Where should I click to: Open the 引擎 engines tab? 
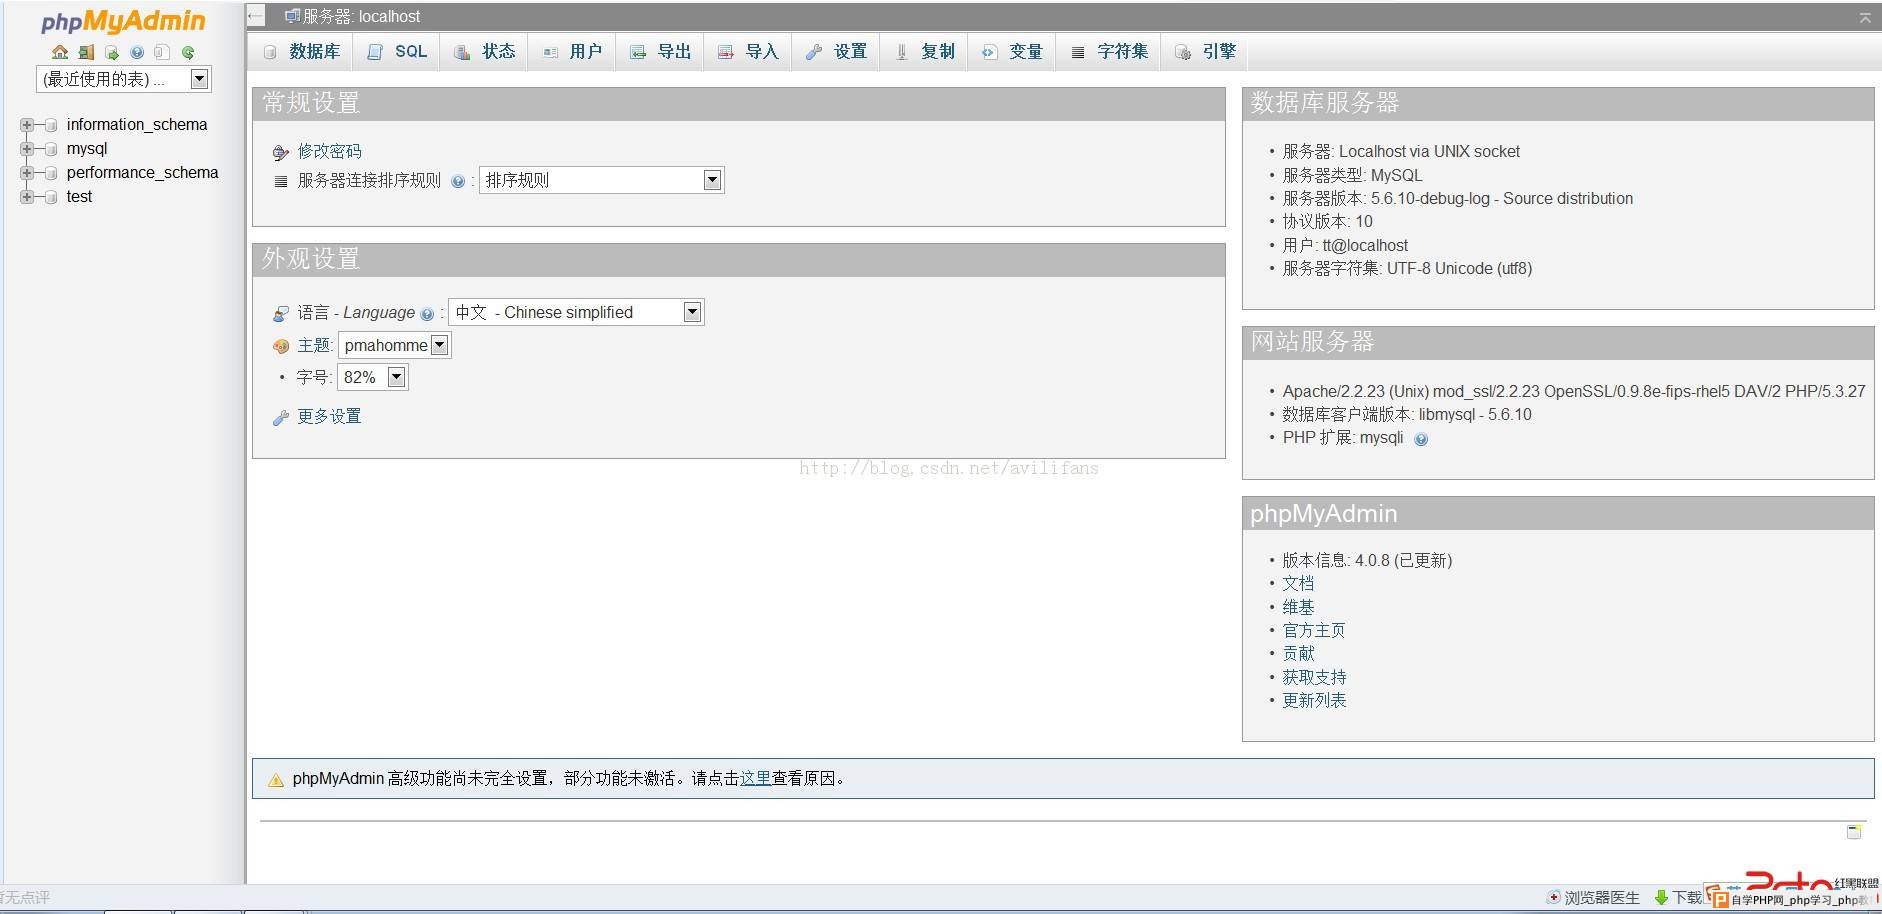click(1206, 52)
